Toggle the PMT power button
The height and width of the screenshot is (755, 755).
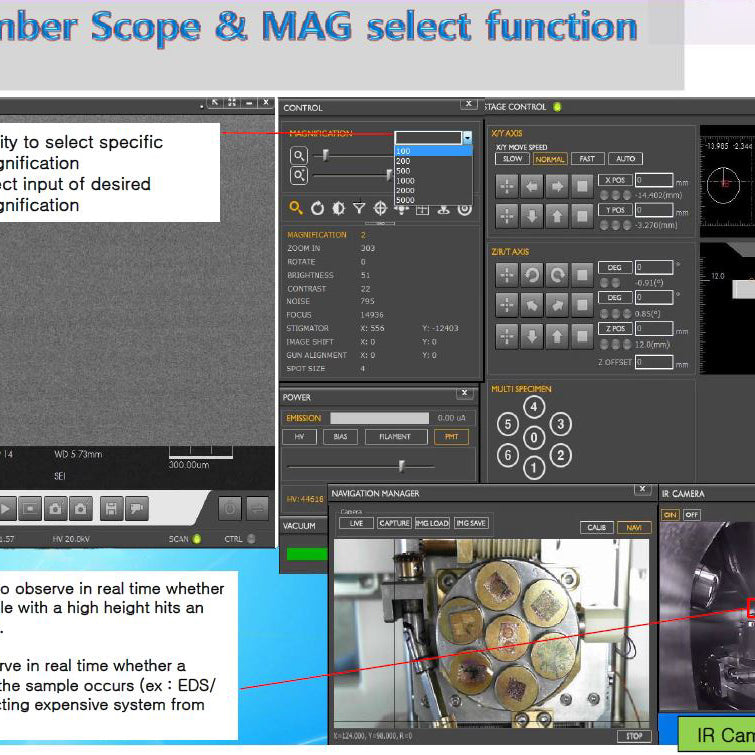(451, 437)
